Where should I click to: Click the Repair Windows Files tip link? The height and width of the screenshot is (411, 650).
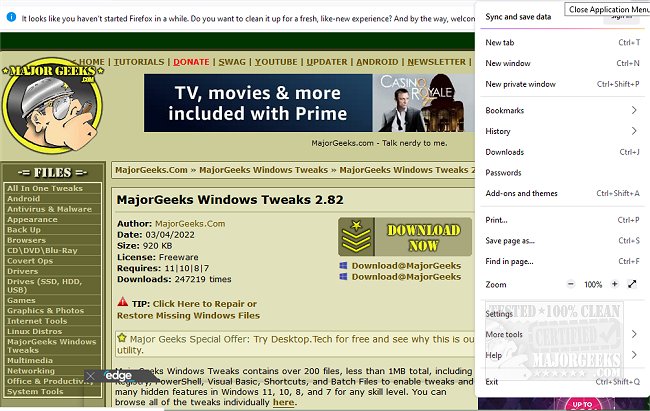tap(189, 309)
